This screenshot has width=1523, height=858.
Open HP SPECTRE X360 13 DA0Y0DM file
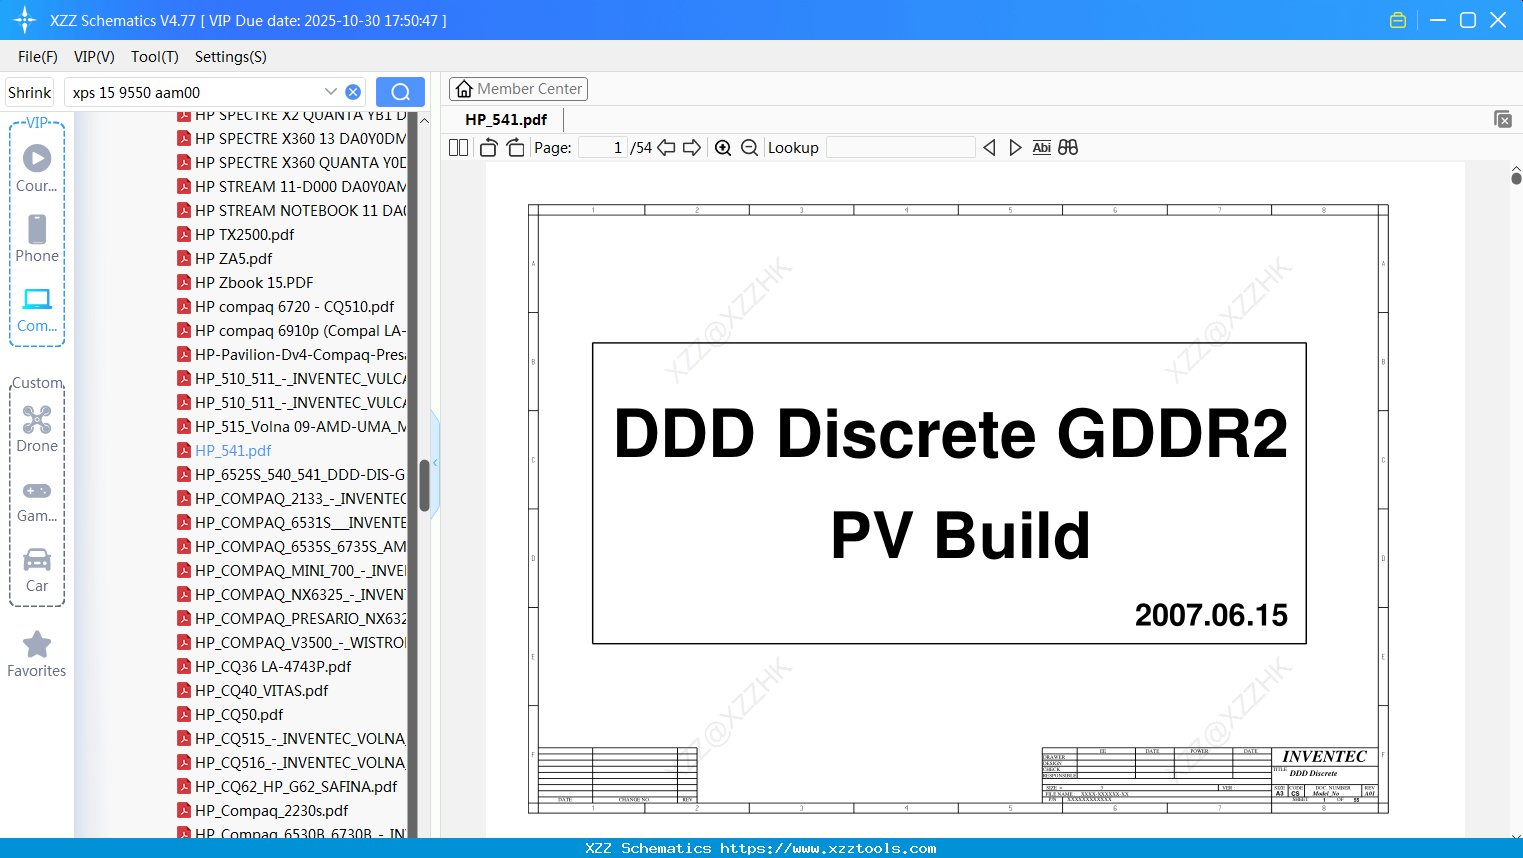291,139
